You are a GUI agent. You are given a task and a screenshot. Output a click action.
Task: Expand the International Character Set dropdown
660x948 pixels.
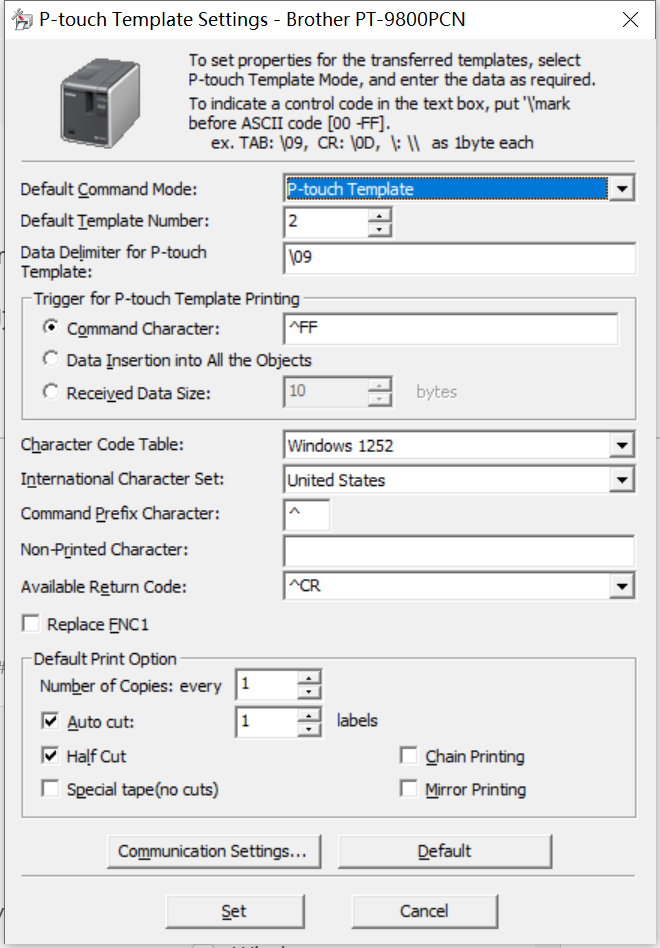[x=621, y=481]
